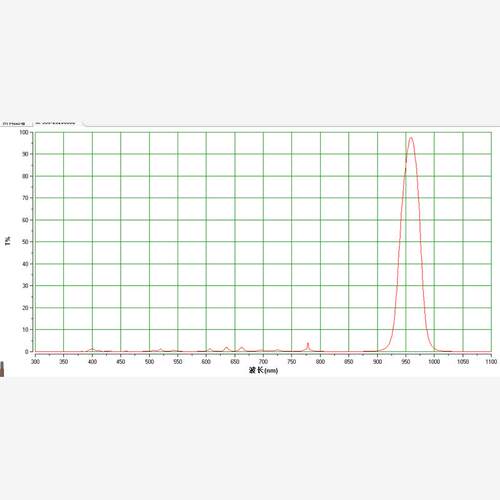Click the 700 label on the x-axis
The width and height of the screenshot is (500, 500).
click(x=263, y=361)
